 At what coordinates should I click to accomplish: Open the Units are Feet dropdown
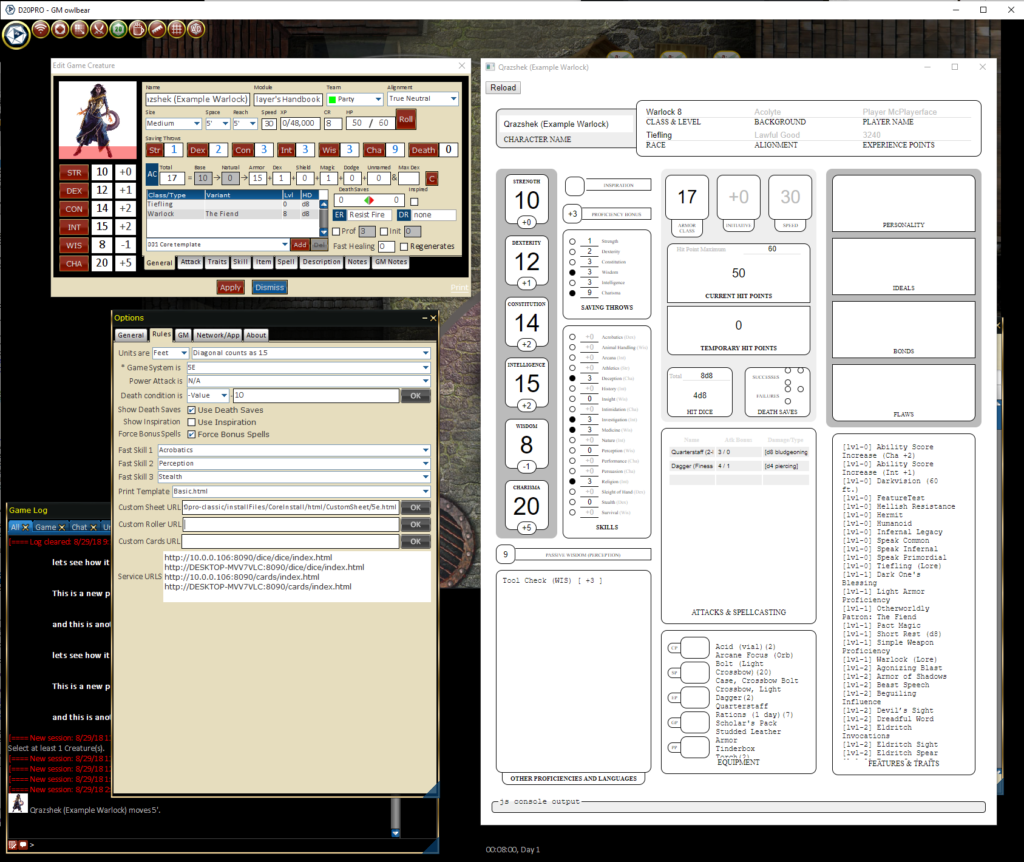pos(170,353)
